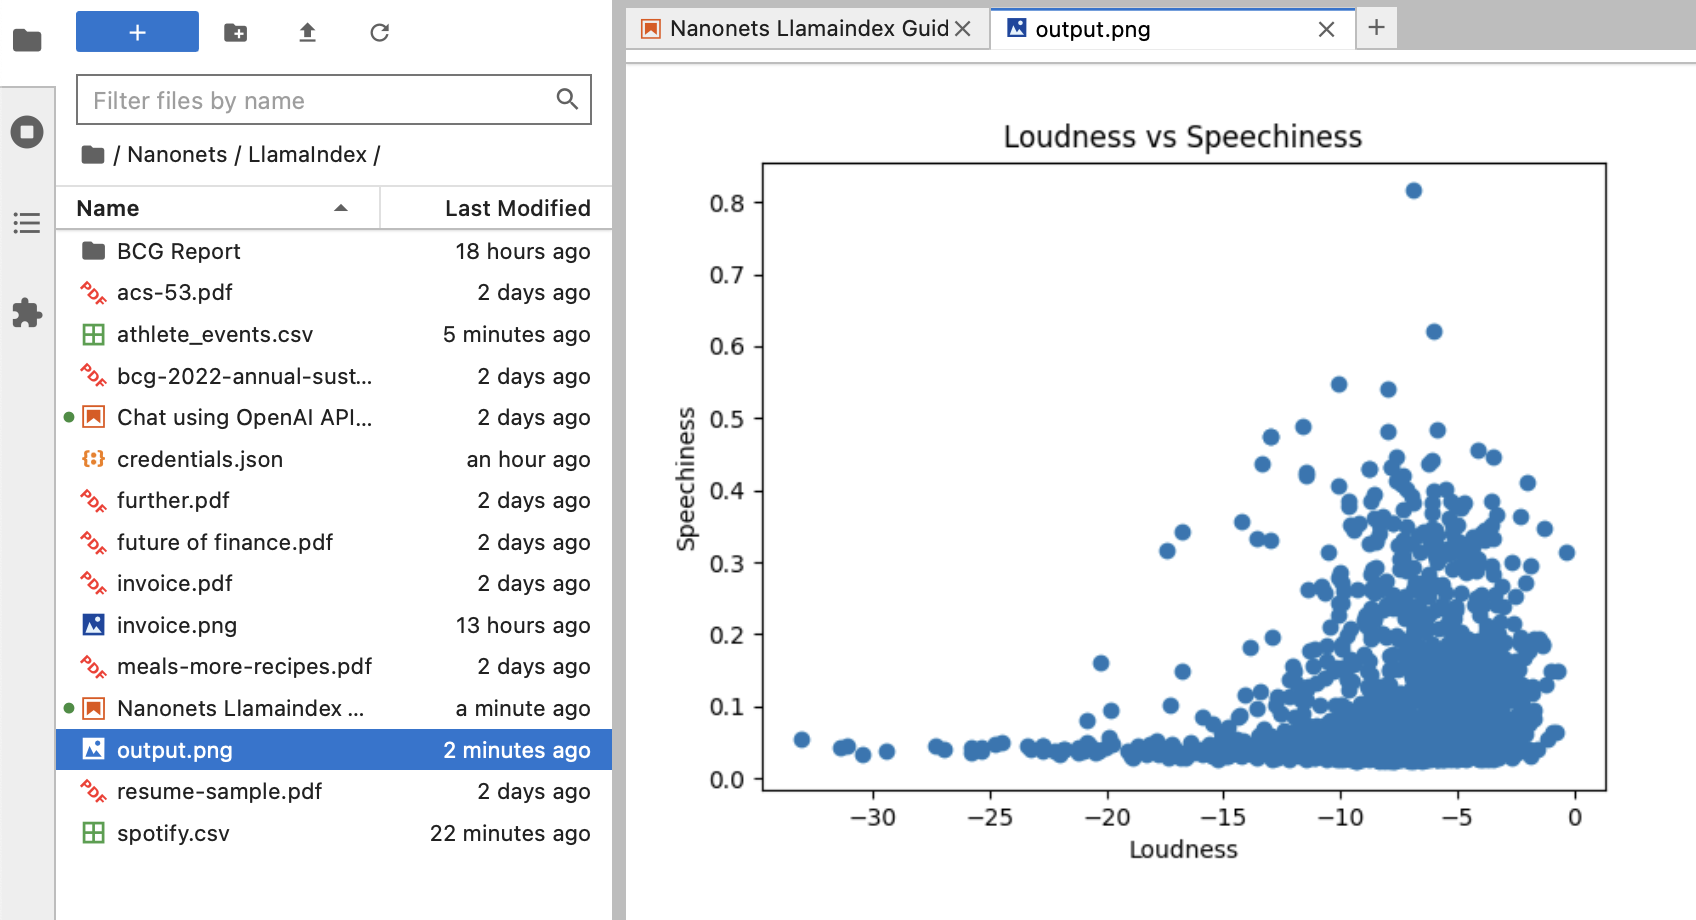The height and width of the screenshot is (920, 1696).
Task: Select the credentials.json file
Action: click(x=199, y=459)
